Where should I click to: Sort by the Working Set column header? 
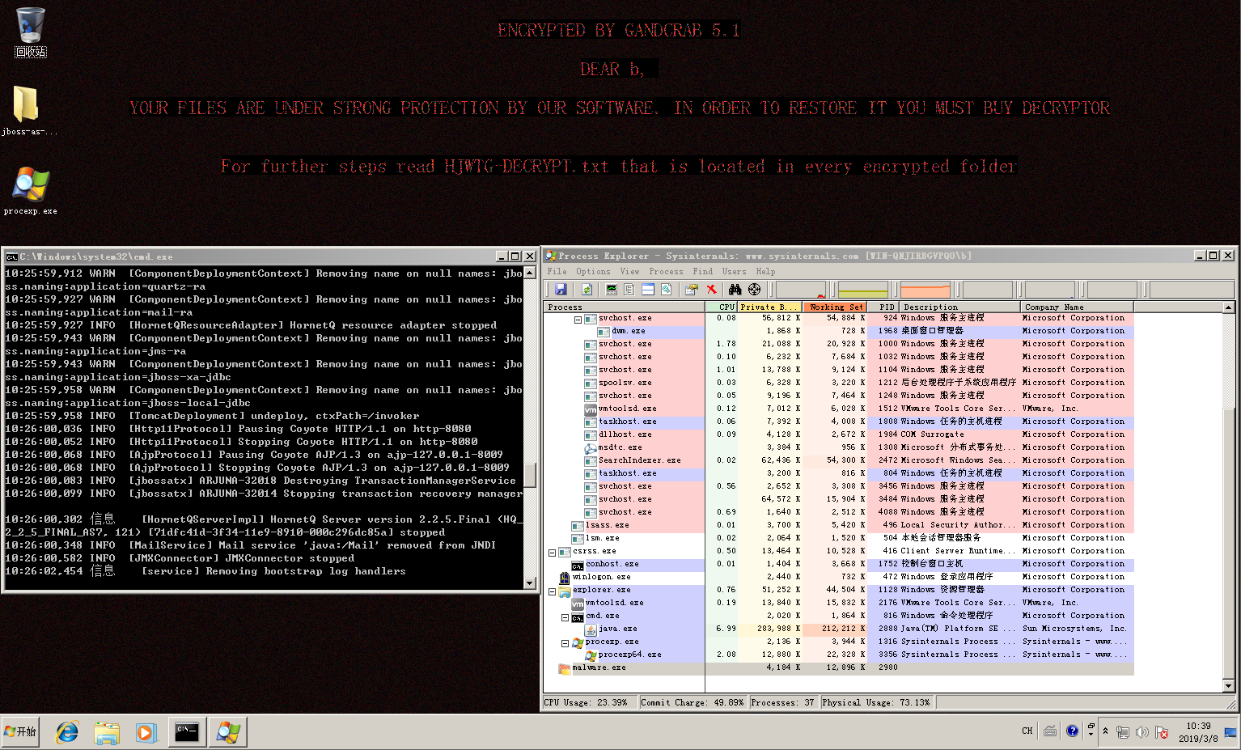pos(836,307)
